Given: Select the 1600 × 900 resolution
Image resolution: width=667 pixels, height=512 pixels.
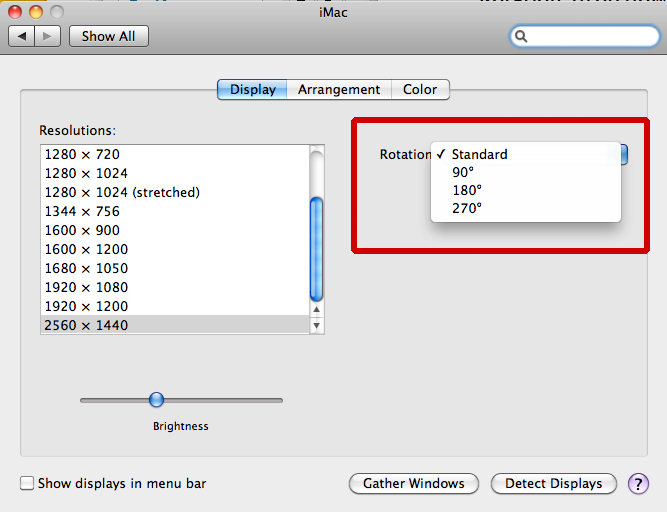Looking at the screenshot, I should coord(175,230).
